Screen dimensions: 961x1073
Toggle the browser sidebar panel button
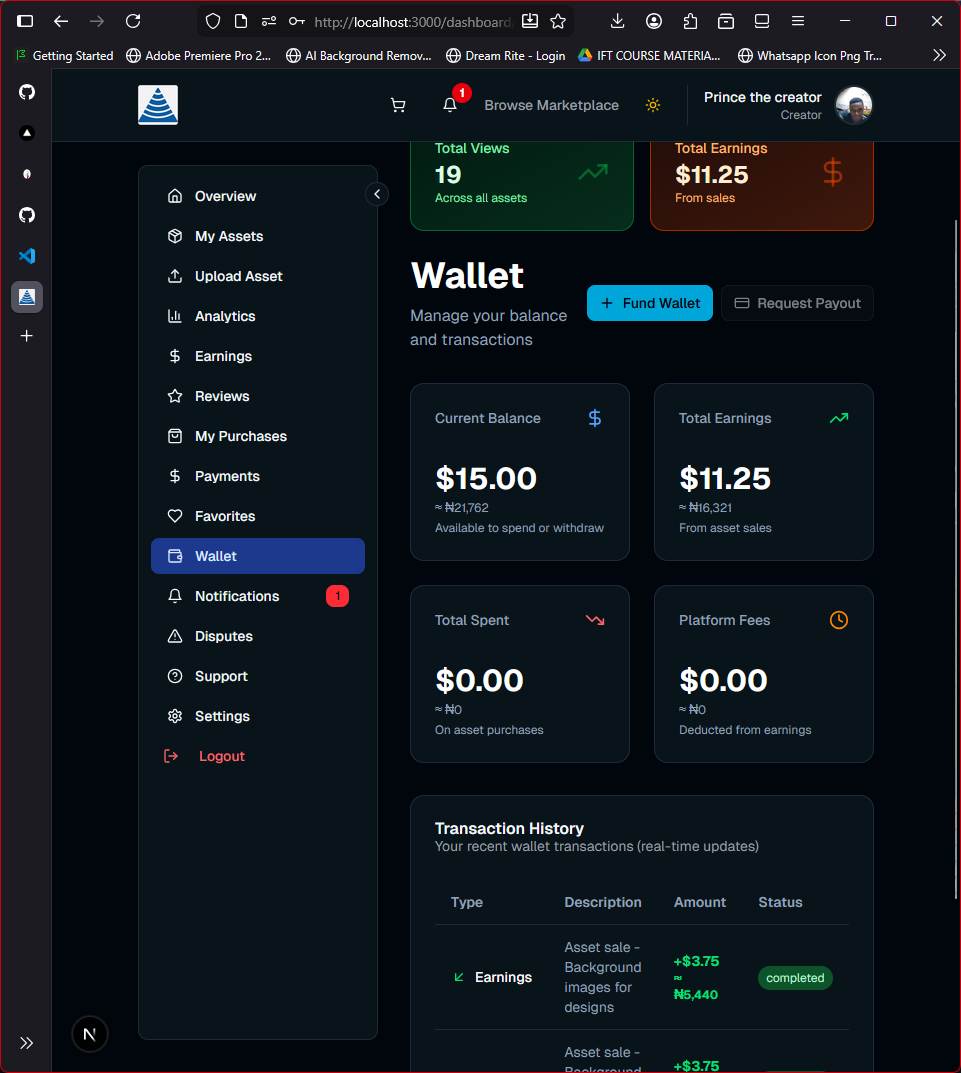click(25, 21)
